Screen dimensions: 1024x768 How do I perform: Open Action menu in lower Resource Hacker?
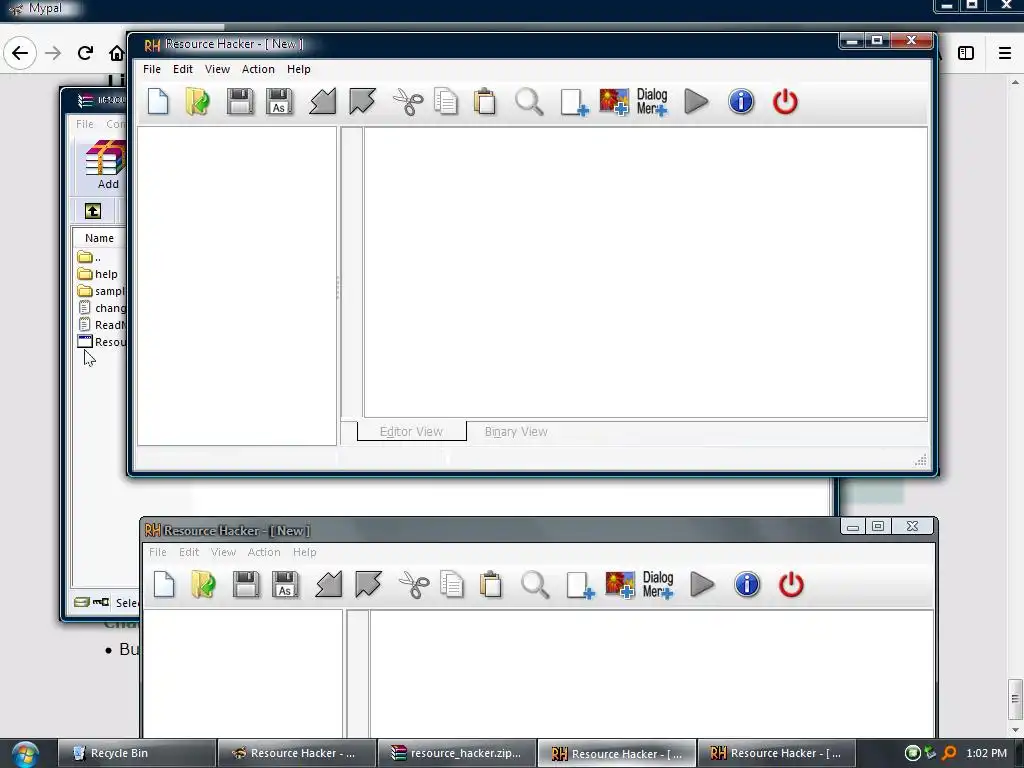(x=264, y=552)
